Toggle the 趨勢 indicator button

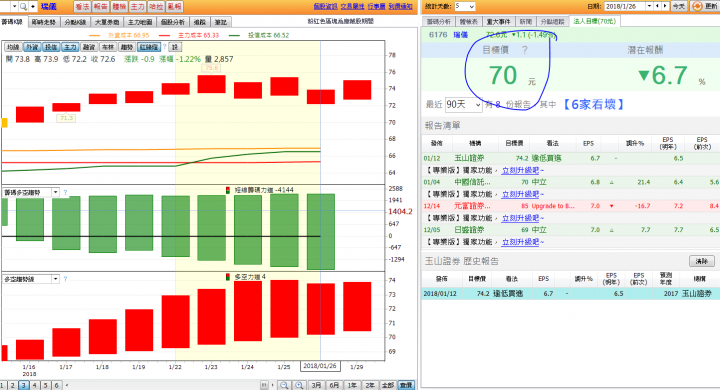[127, 47]
